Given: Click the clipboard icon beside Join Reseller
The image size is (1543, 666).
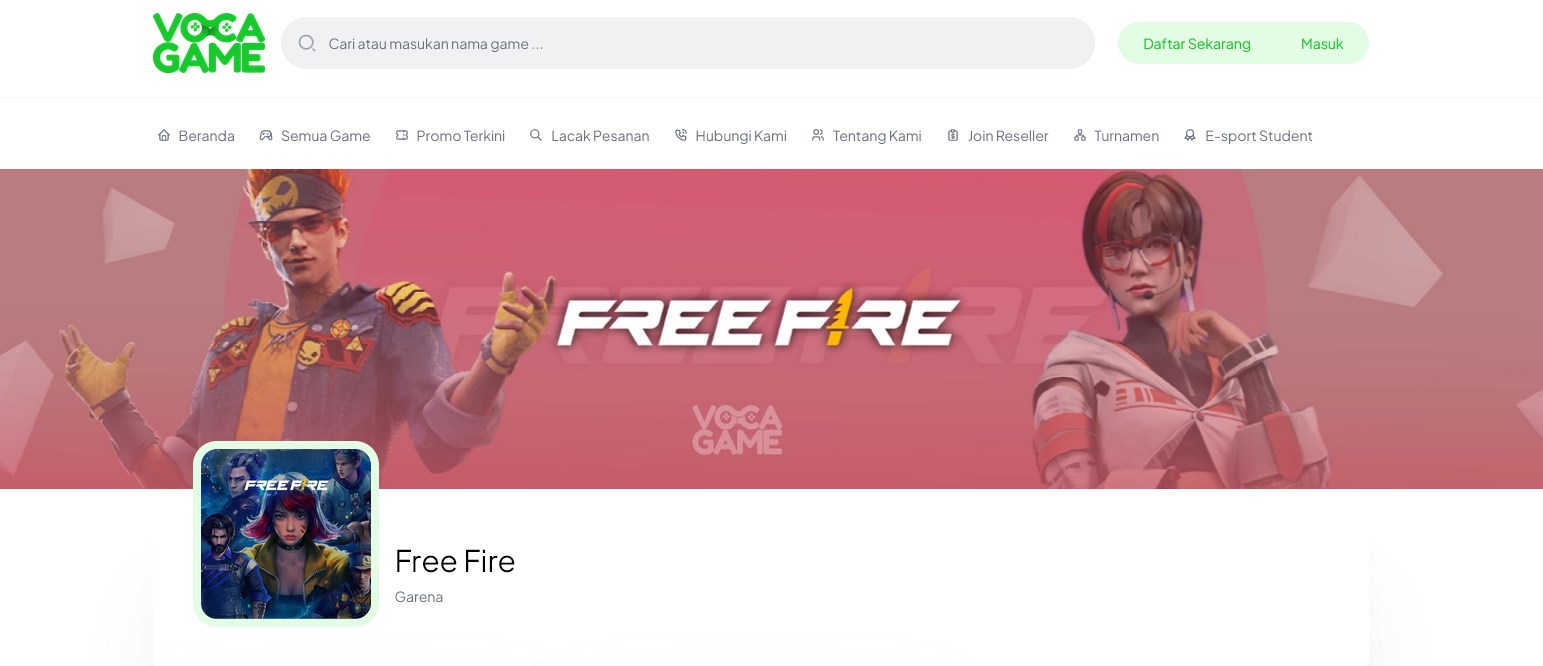Looking at the screenshot, I should 953,135.
